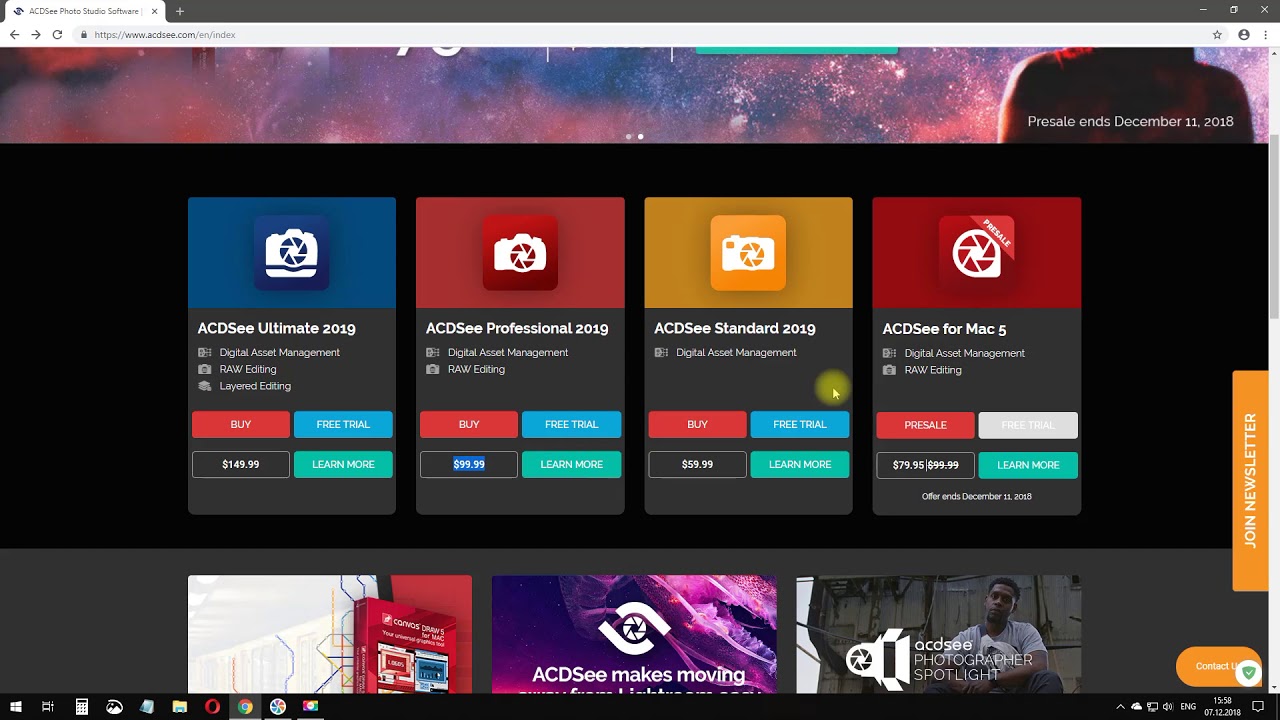Start free trial of ACDSee Professional 2019
Viewport: 1280px width, 720px height.
click(571, 424)
